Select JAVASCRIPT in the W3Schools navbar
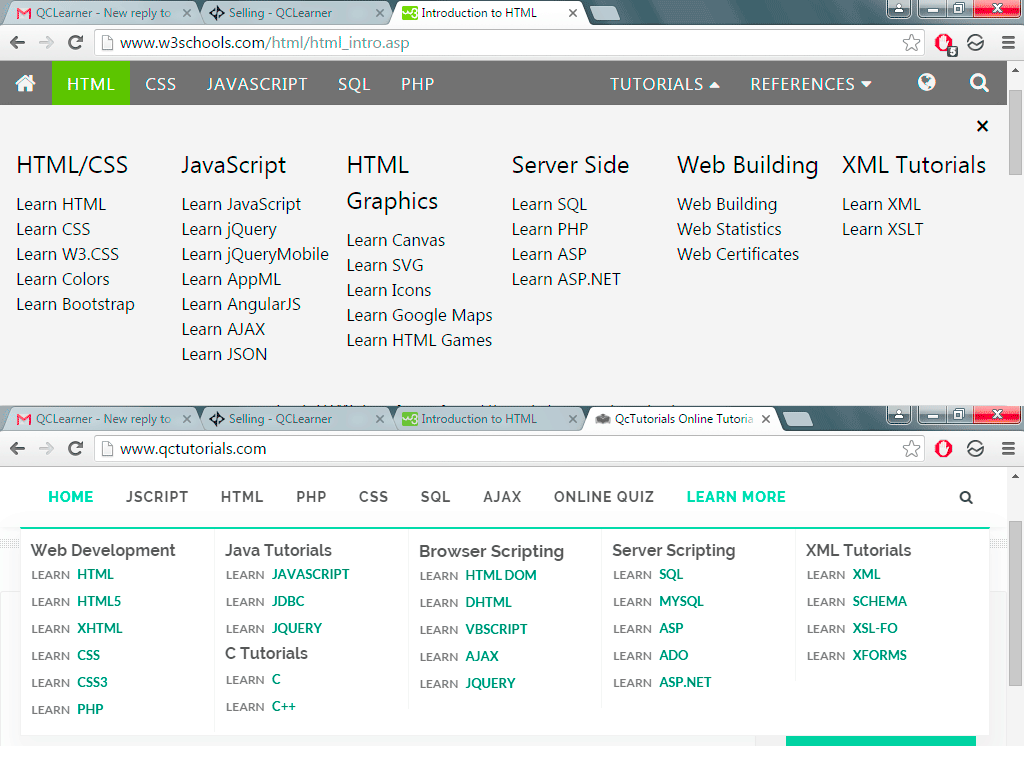This screenshot has height=768, width=1024. point(257,84)
